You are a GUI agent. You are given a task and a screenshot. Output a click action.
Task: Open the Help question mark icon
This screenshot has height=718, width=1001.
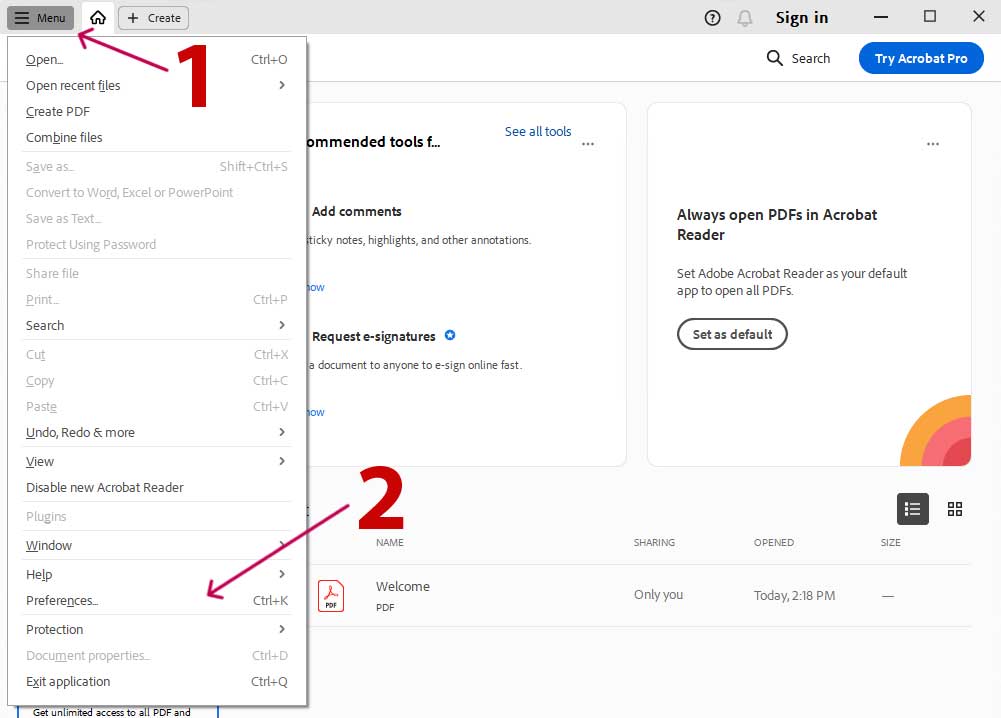point(712,18)
